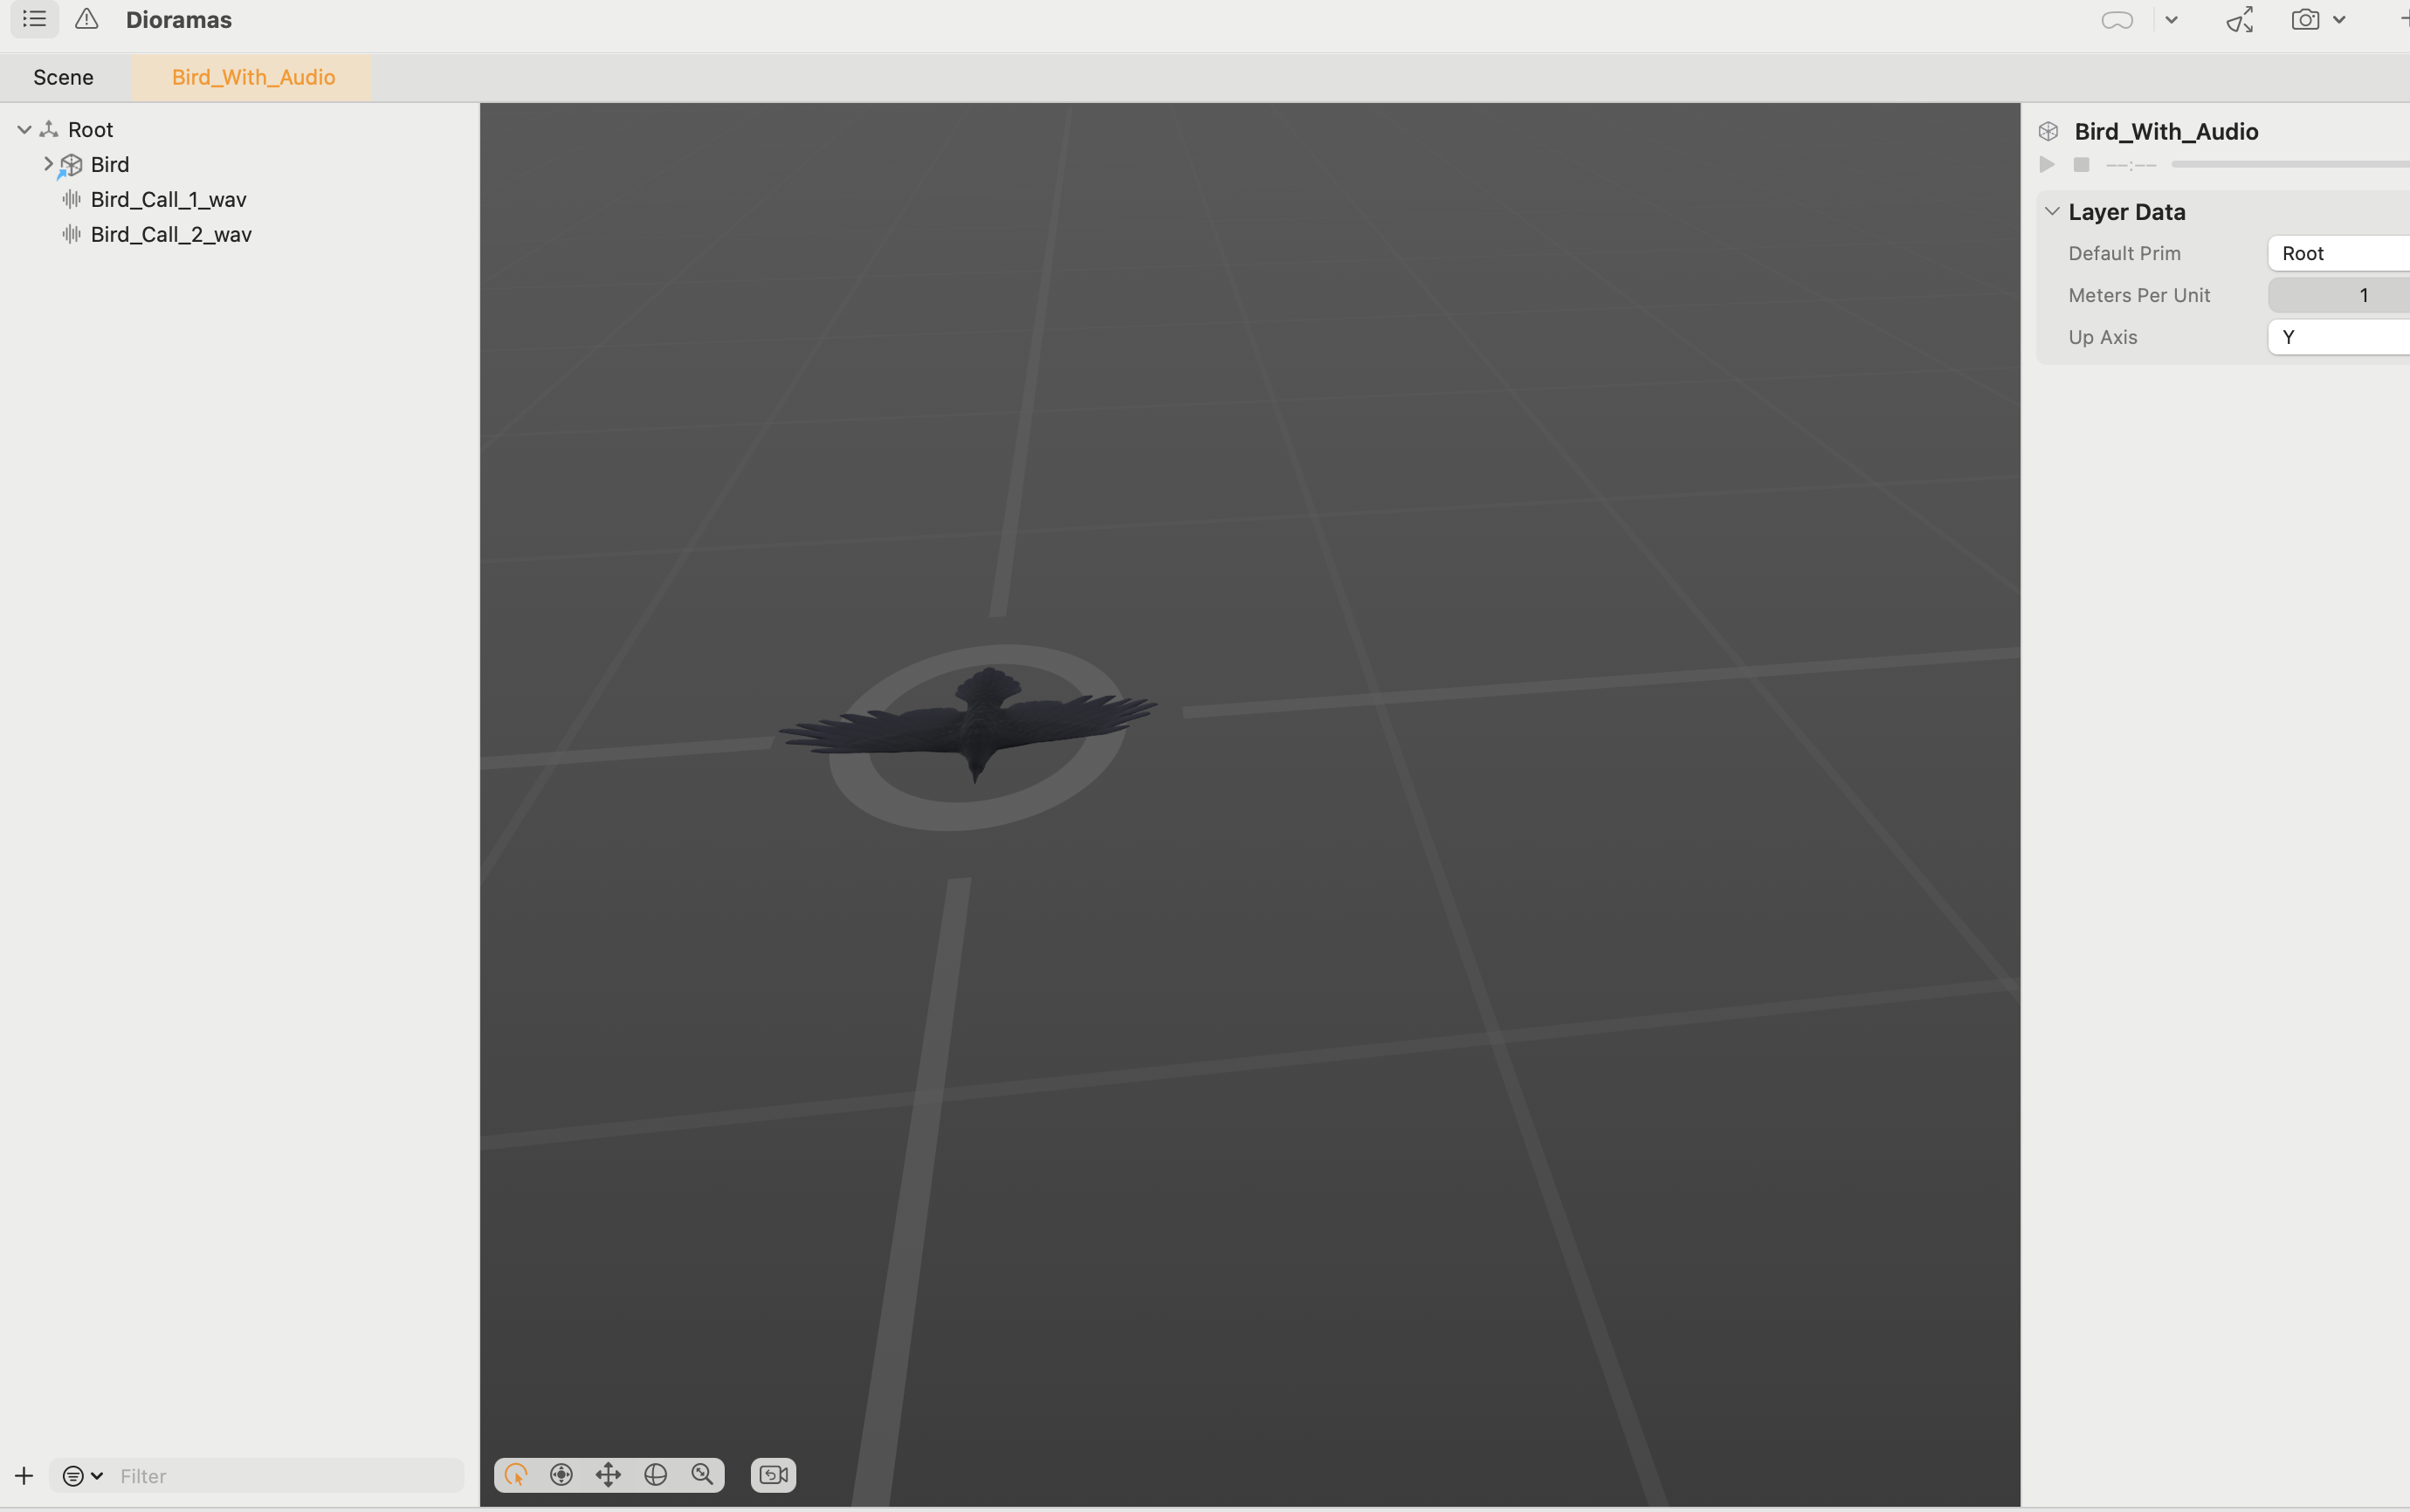
Task: Click the playback progress slider
Action: pyautogui.click(x=2290, y=165)
